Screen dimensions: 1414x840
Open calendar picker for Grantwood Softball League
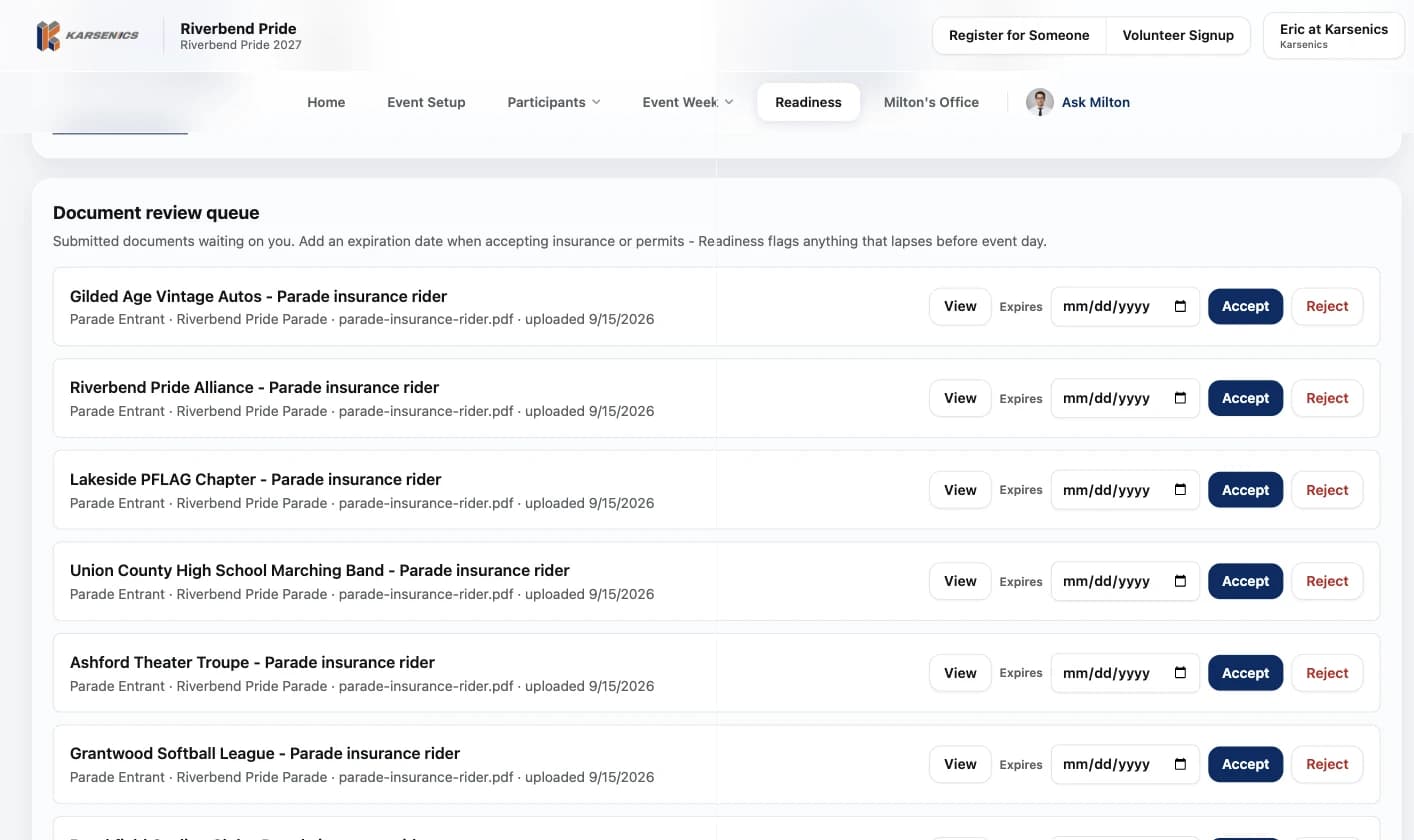1180,764
